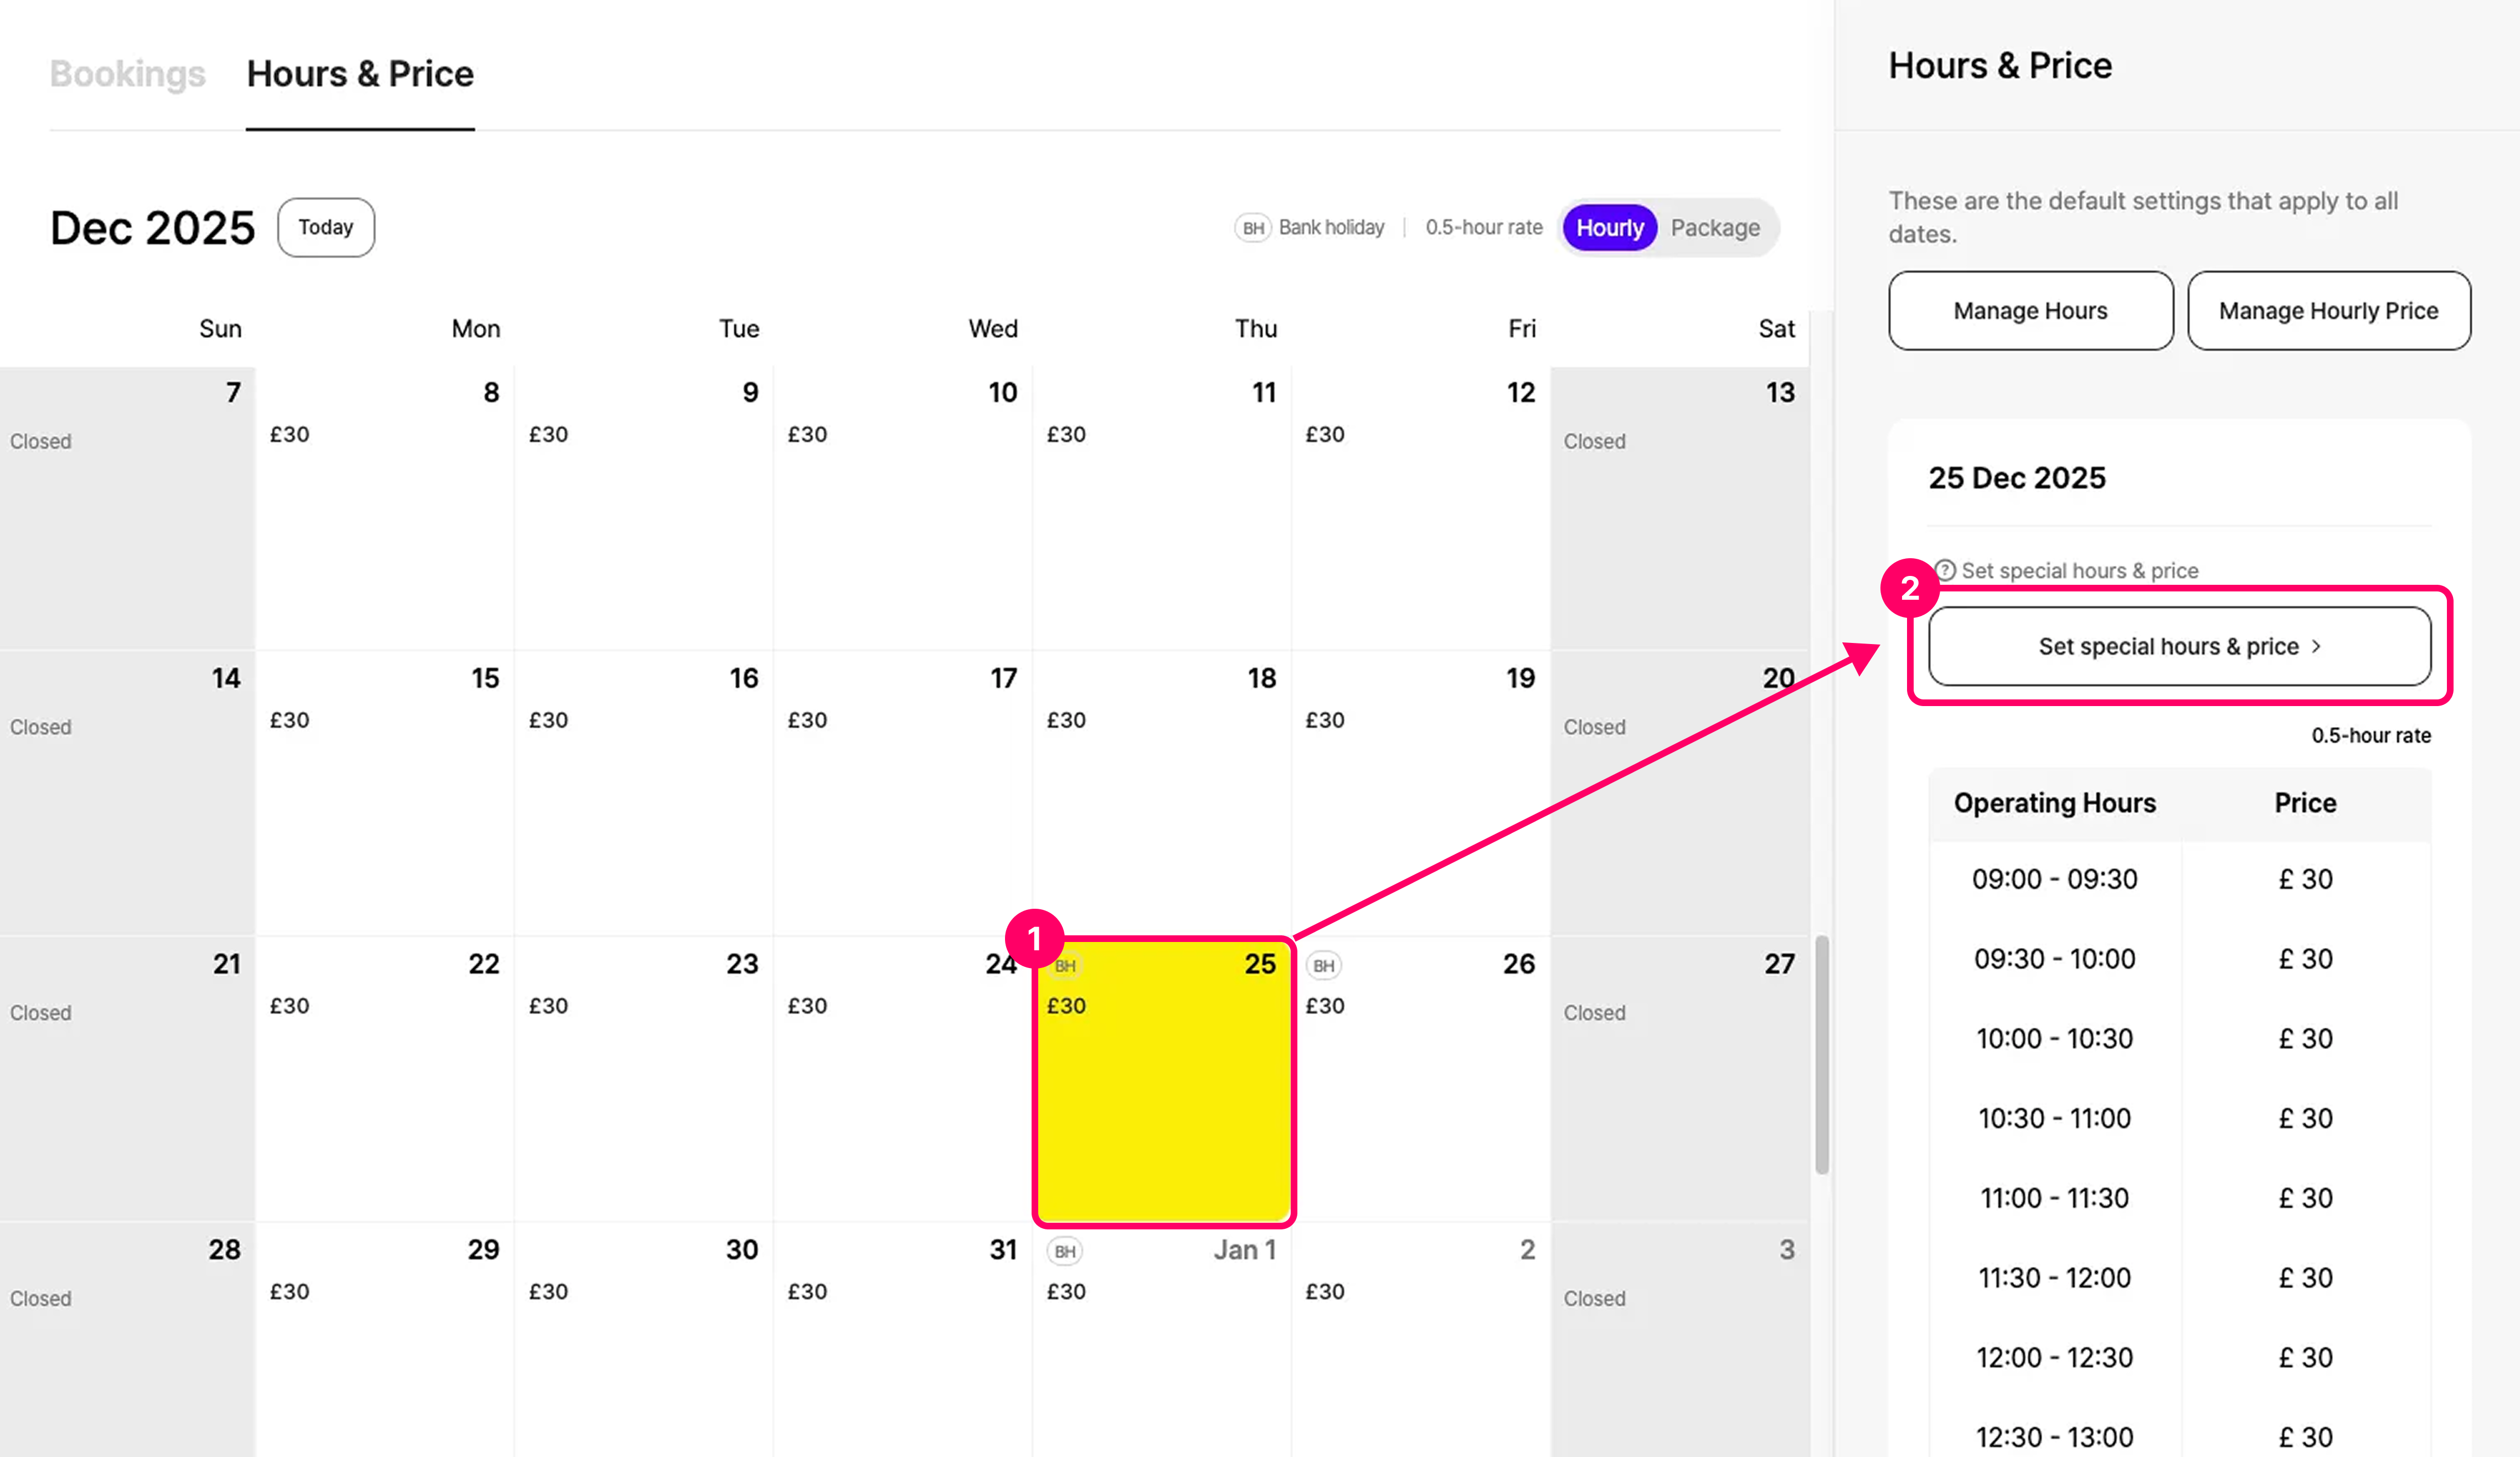Click the Today button
The width and height of the screenshot is (2520, 1457).
(x=326, y=228)
